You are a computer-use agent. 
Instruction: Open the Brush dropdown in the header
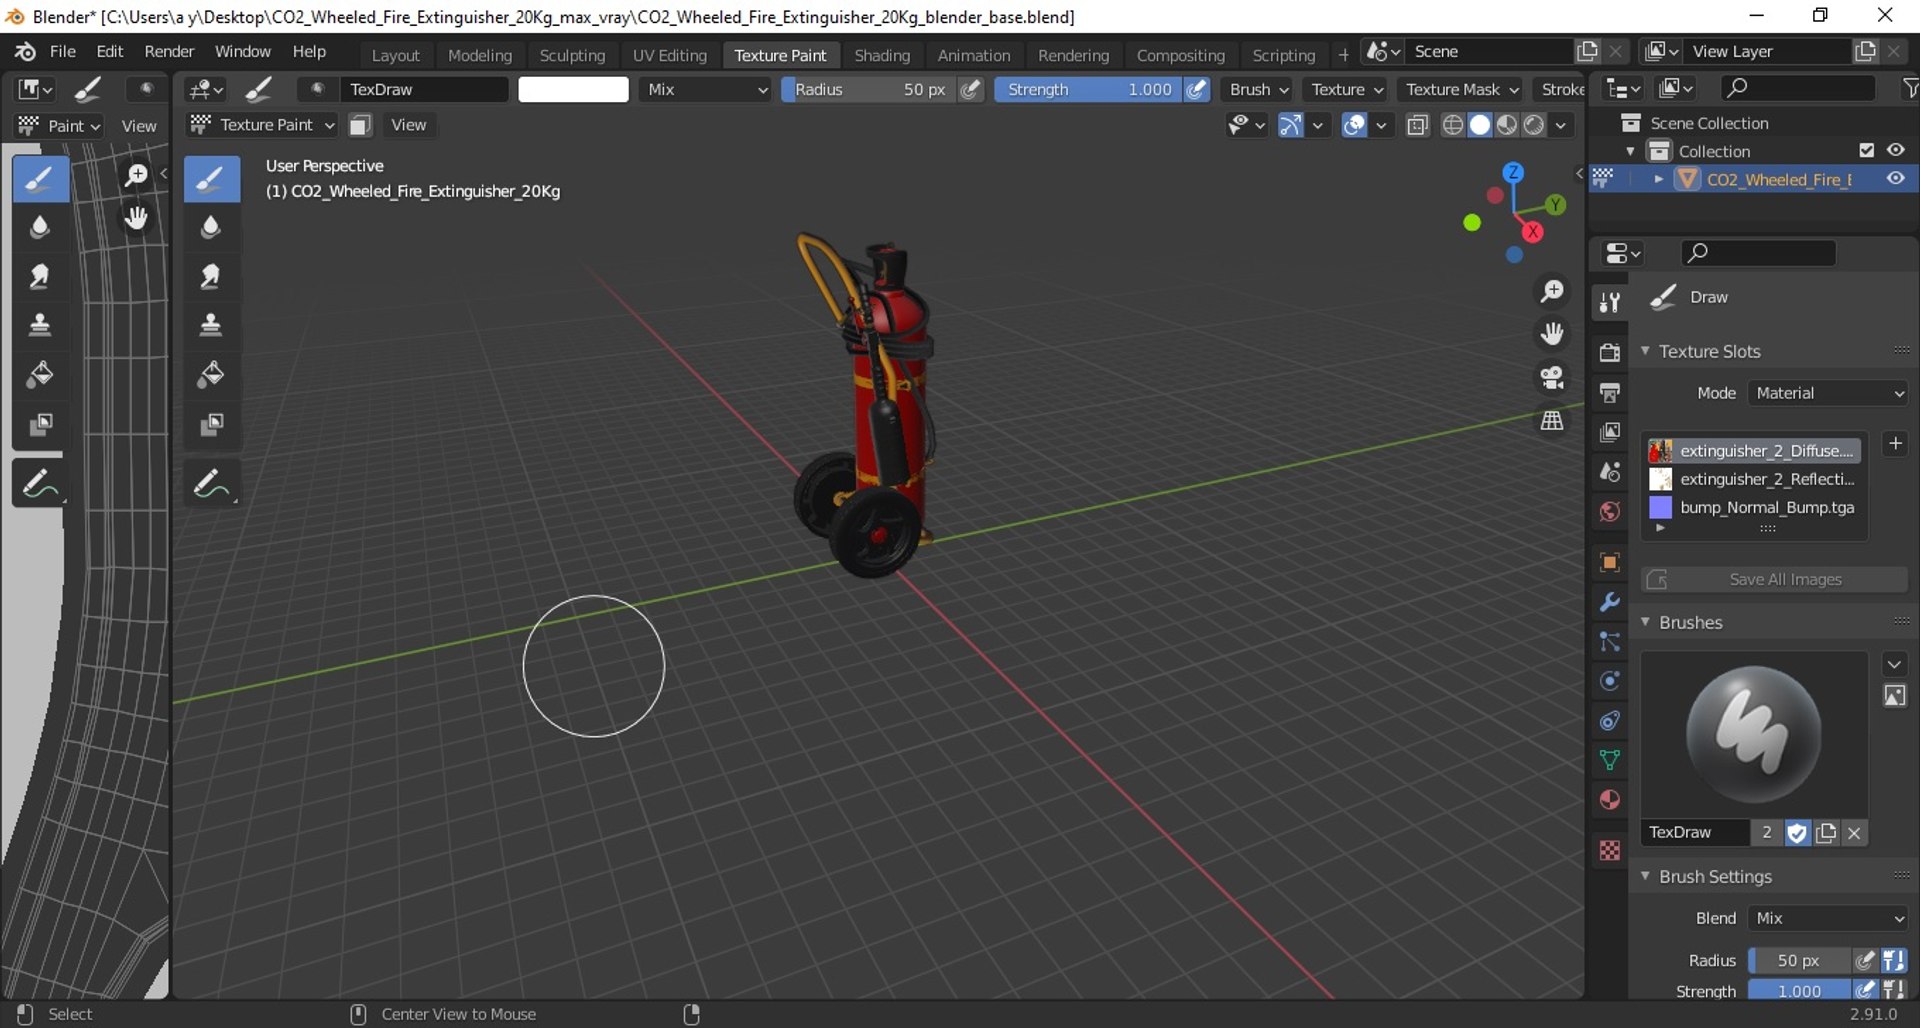point(1259,89)
